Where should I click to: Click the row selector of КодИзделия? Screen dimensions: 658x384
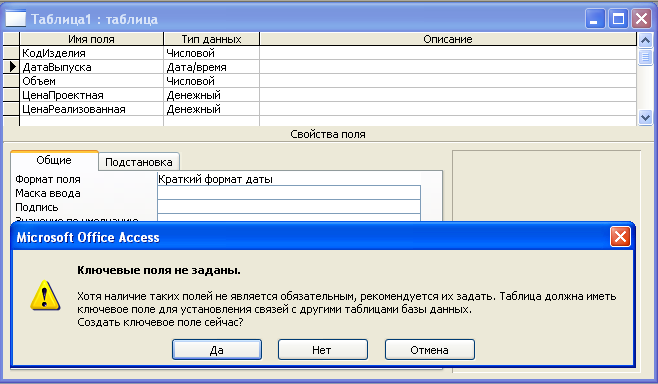pyautogui.click(x=11, y=53)
